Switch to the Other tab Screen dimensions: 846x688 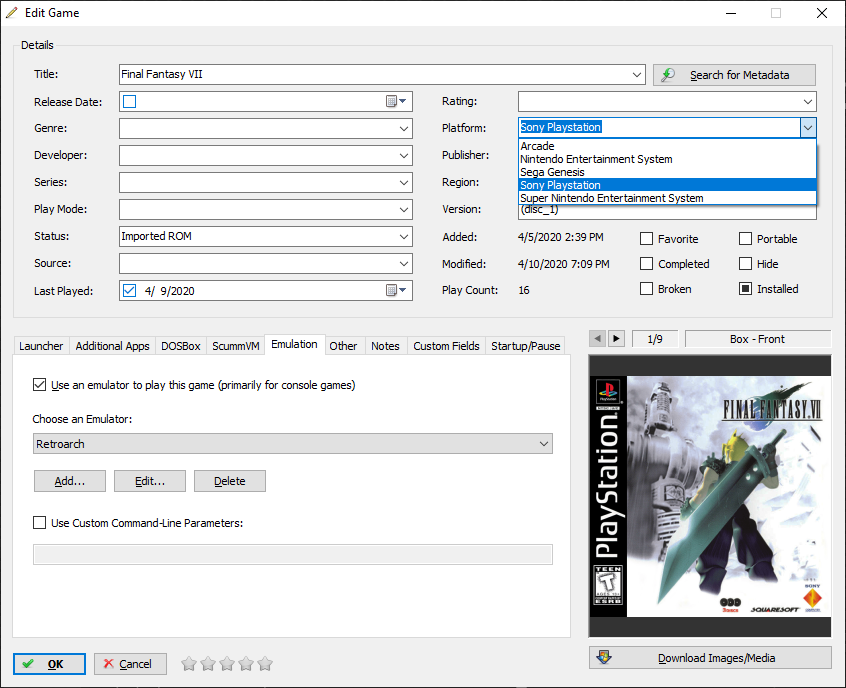[x=343, y=346]
